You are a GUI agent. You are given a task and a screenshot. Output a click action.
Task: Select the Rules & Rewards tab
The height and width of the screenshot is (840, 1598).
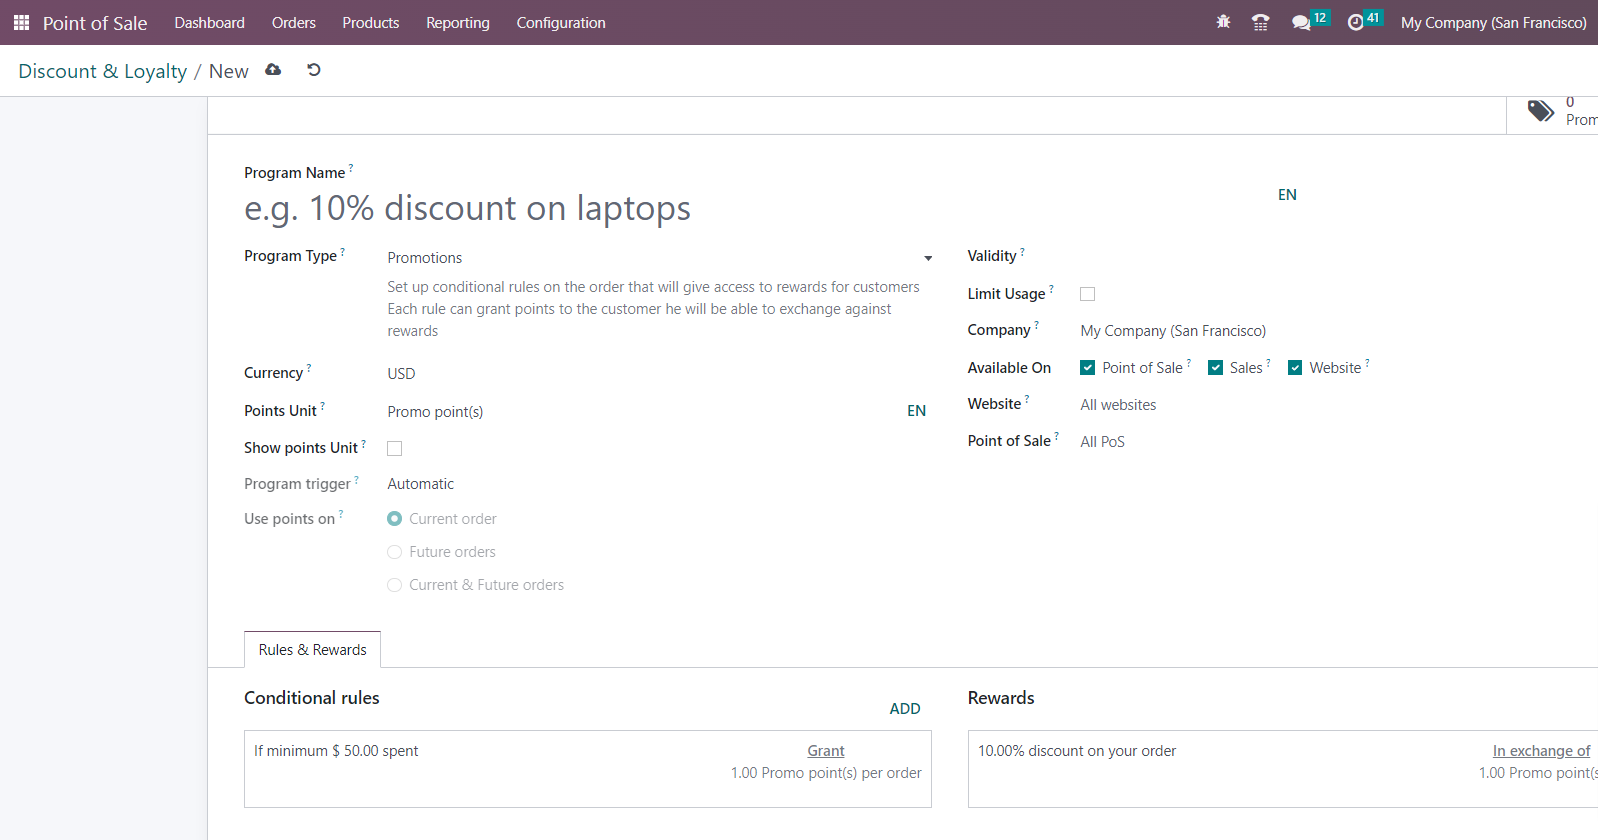312,650
